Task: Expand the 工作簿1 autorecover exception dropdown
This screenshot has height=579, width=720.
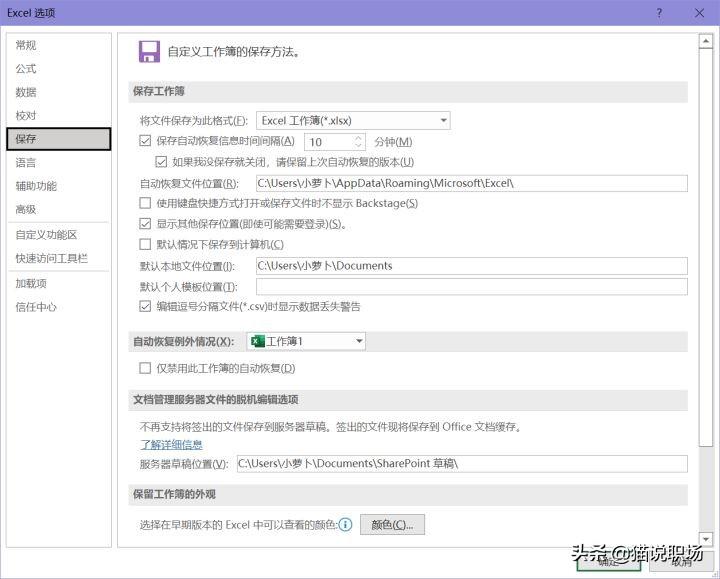Action: click(306, 341)
